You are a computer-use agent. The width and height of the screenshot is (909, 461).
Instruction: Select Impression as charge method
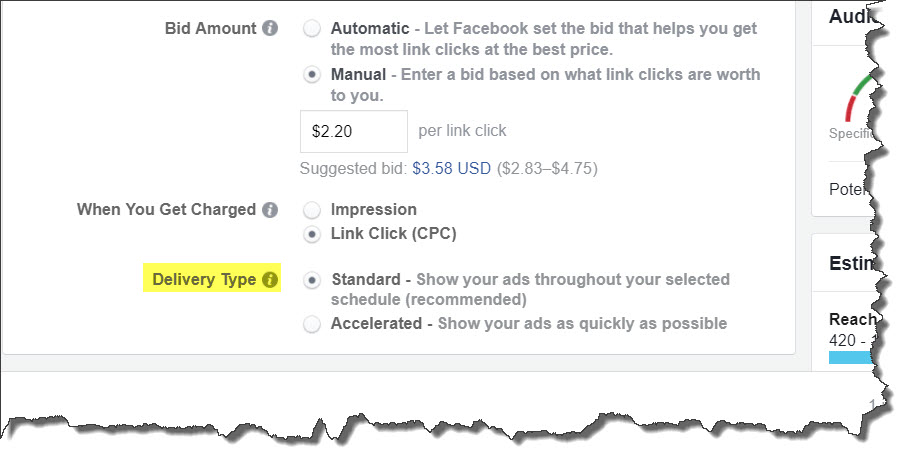(312, 210)
